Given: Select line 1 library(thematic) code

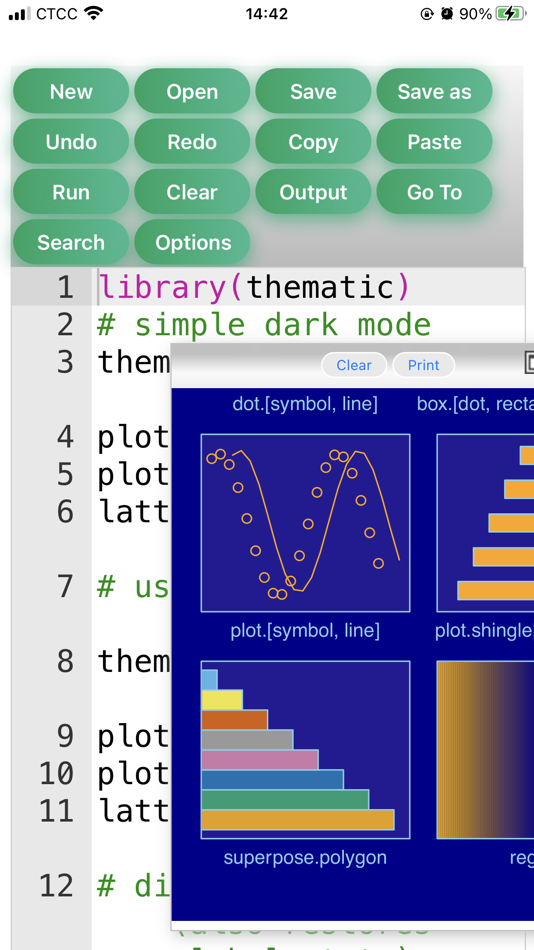Looking at the screenshot, I should click(254, 287).
